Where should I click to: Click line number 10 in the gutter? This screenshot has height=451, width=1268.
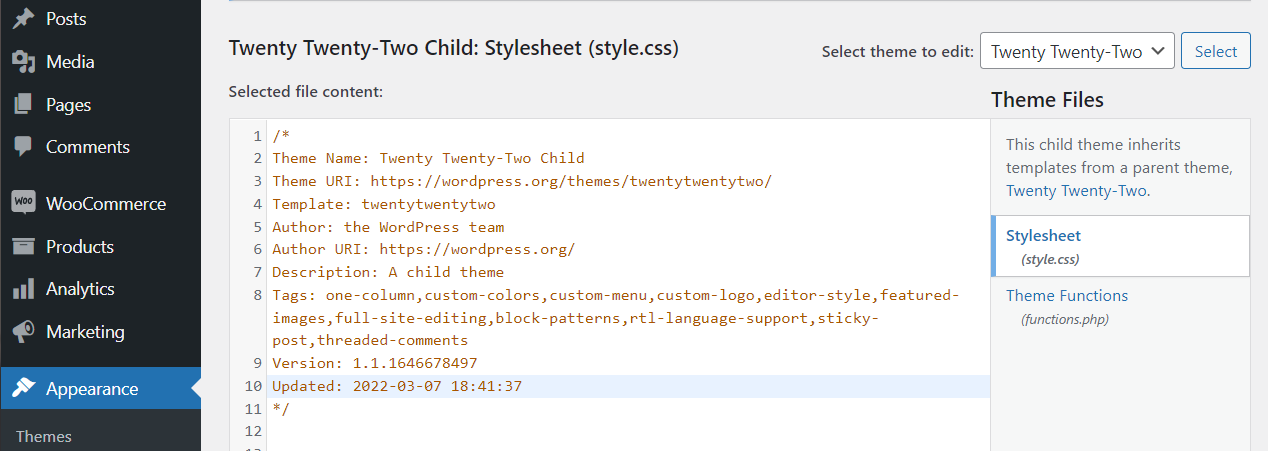[253, 386]
